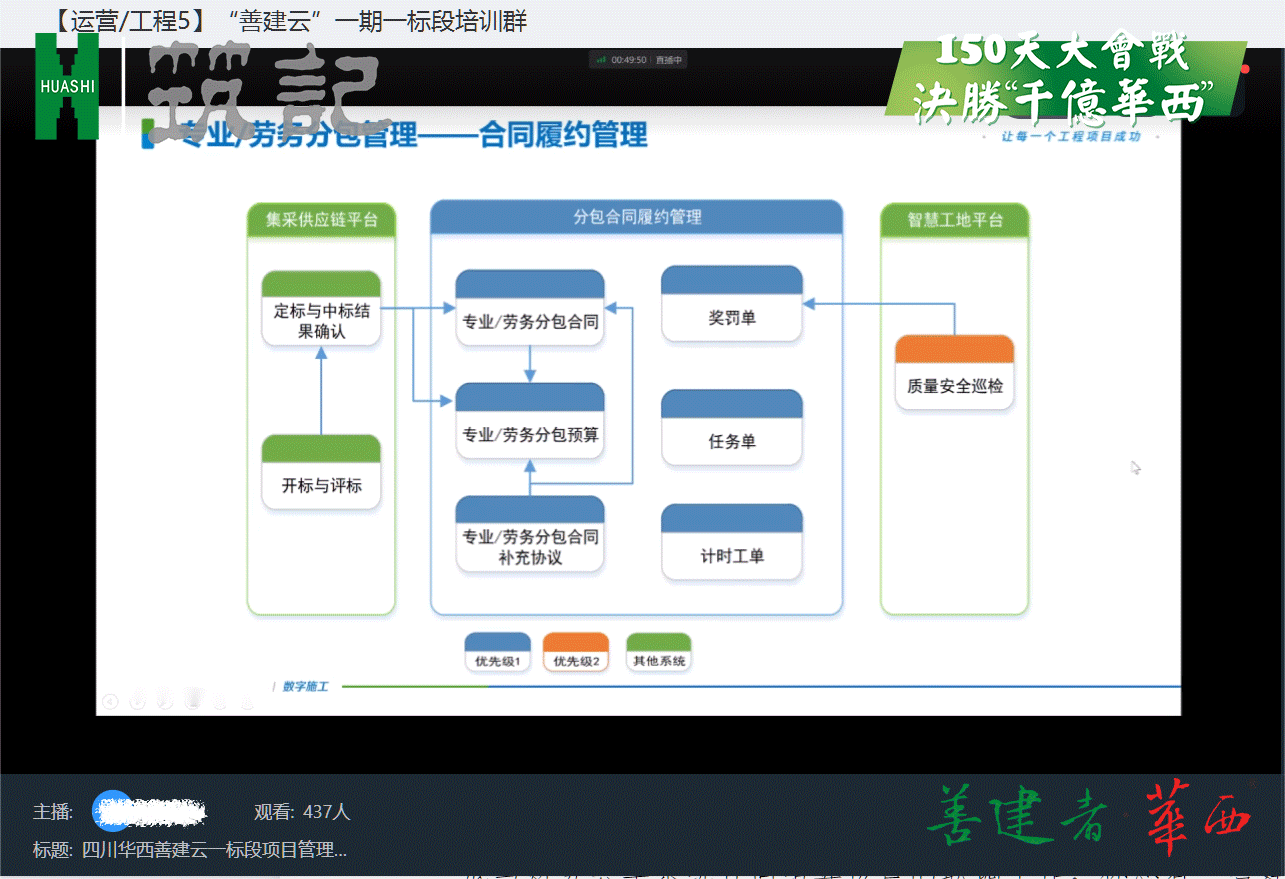Click the green signal strength icon
Viewport: 1285px width, 879px height.
coord(601,60)
